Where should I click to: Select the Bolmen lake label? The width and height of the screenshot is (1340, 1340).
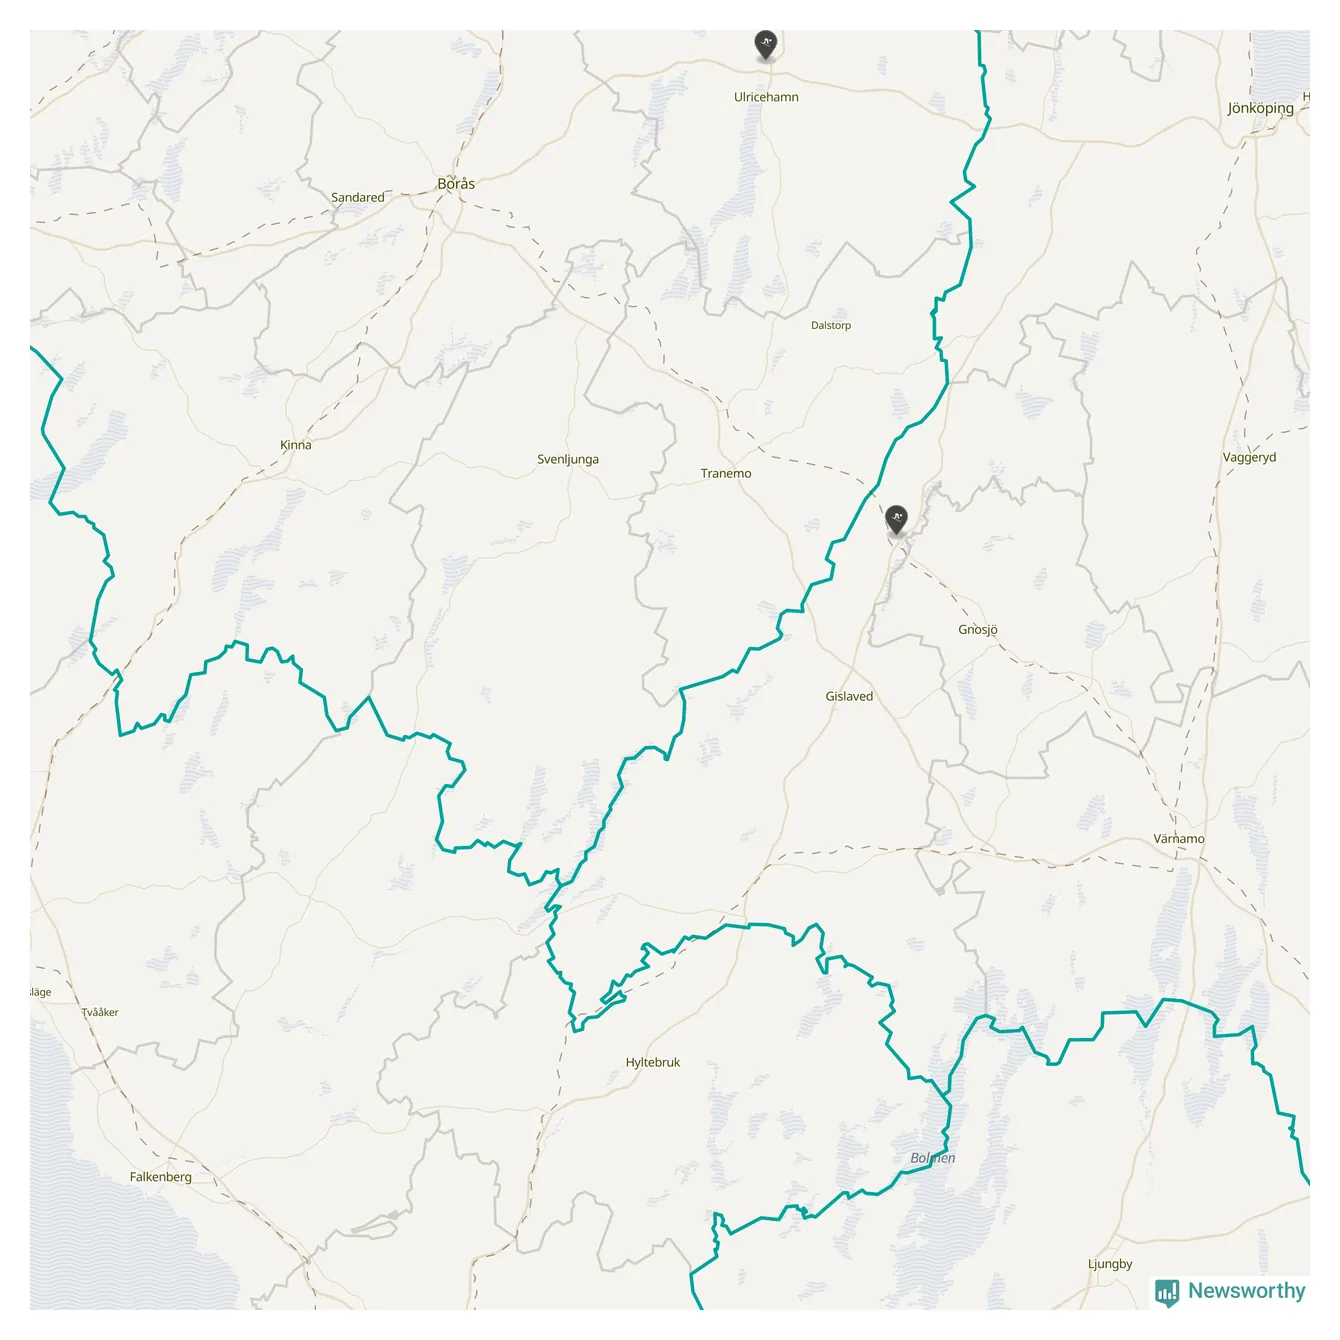tap(932, 1158)
